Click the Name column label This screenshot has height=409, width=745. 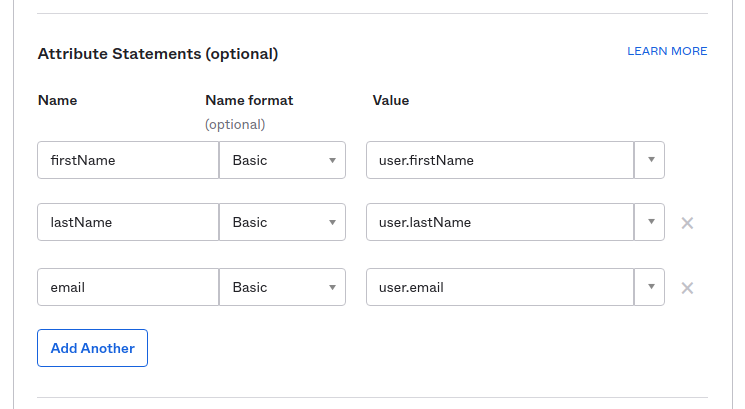pyautogui.click(x=57, y=100)
